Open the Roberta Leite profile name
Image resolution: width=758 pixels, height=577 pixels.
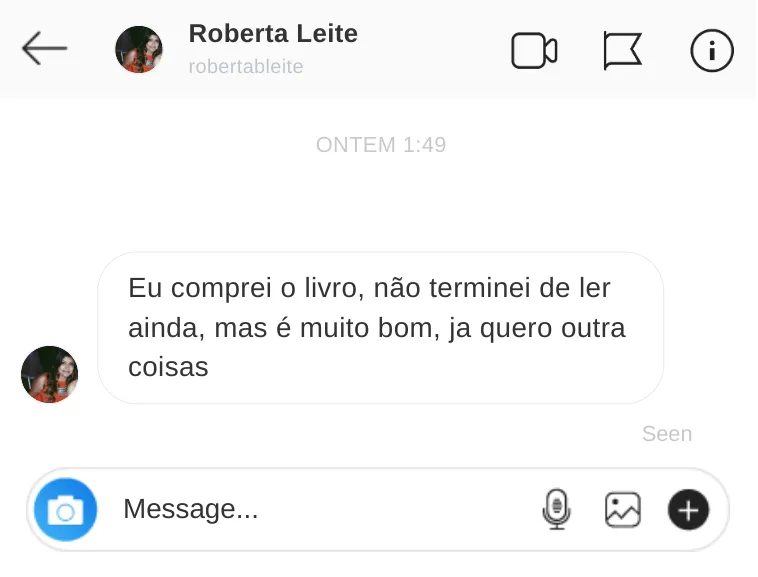(x=273, y=34)
